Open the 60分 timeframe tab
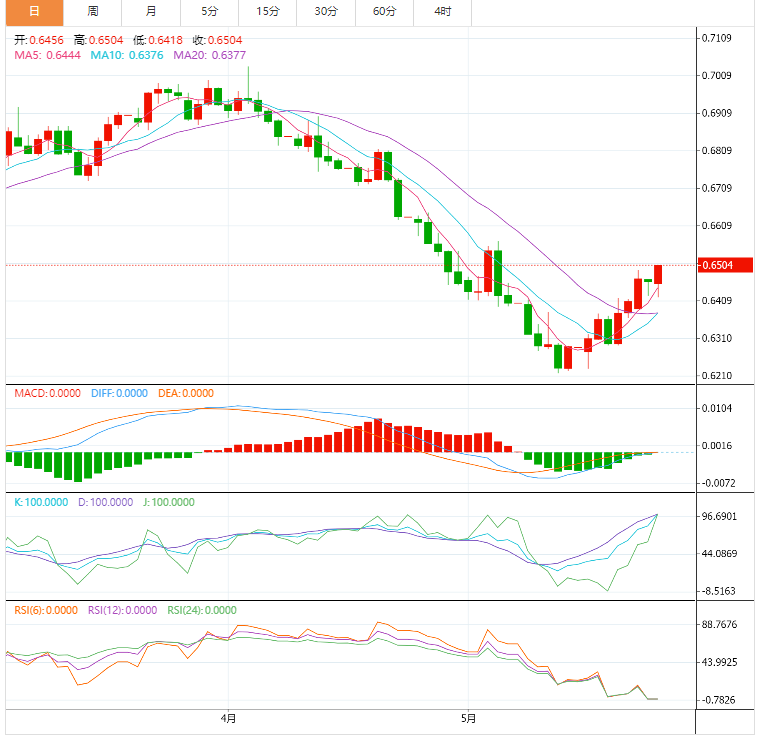 (x=384, y=12)
